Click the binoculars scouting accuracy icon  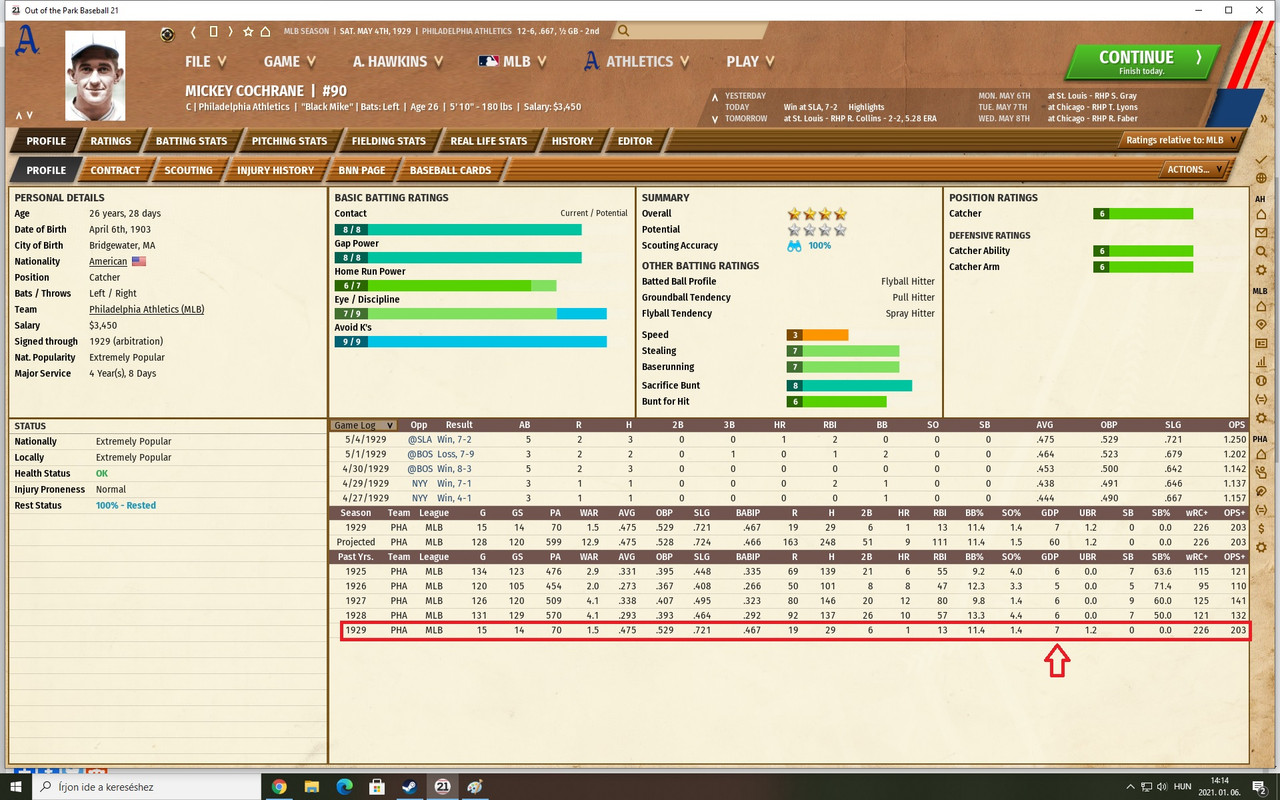(795, 245)
